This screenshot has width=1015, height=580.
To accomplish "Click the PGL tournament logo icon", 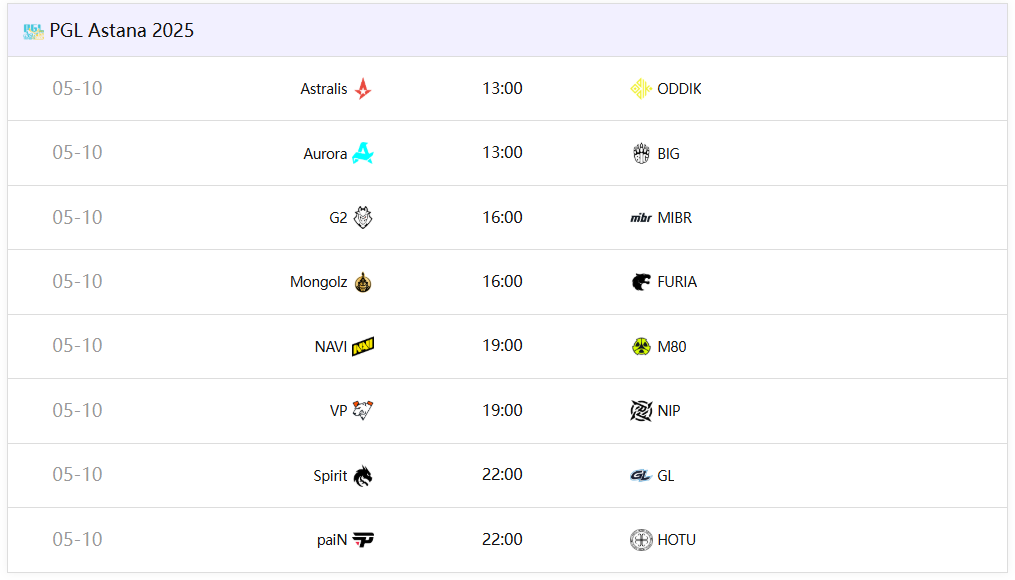I will [33, 31].
